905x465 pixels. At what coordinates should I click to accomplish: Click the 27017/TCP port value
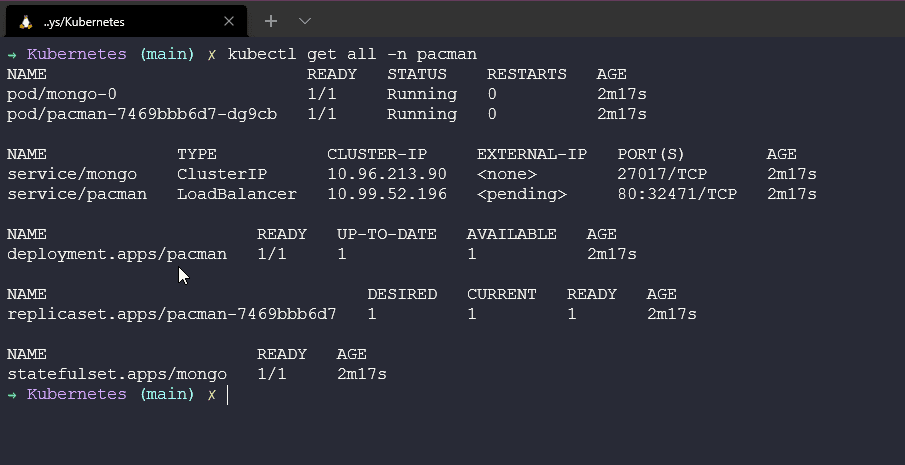(662, 174)
